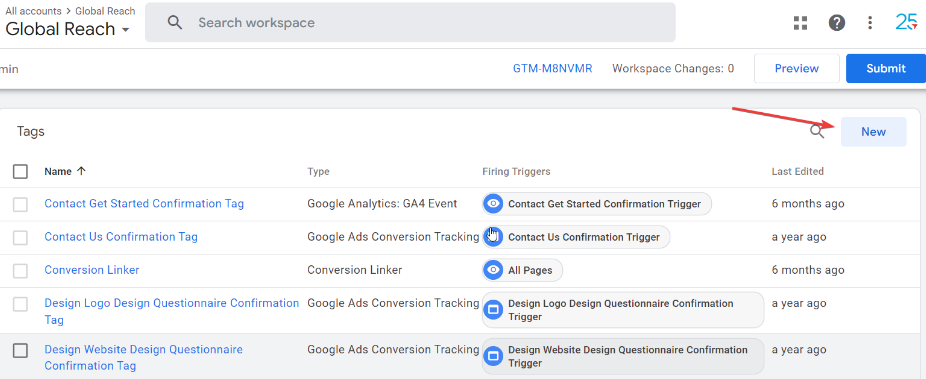Check the Contact Get Started Confirmation Tag row
The height and width of the screenshot is (379, 926).
(x=20, y=204)
